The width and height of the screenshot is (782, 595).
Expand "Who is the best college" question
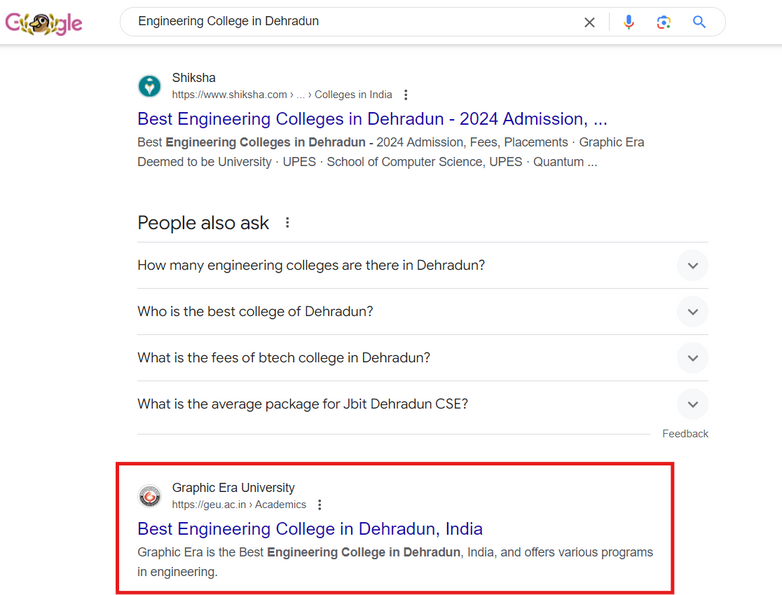tap(692, 312)
